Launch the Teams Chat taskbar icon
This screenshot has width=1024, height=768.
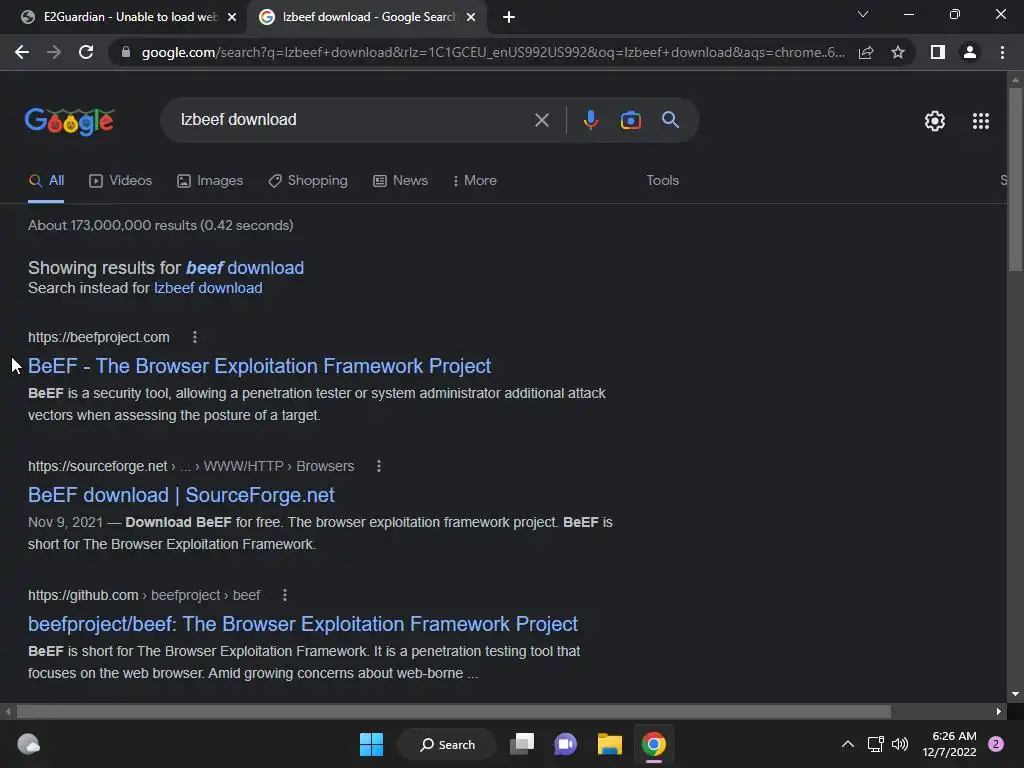tap(566, 744)
